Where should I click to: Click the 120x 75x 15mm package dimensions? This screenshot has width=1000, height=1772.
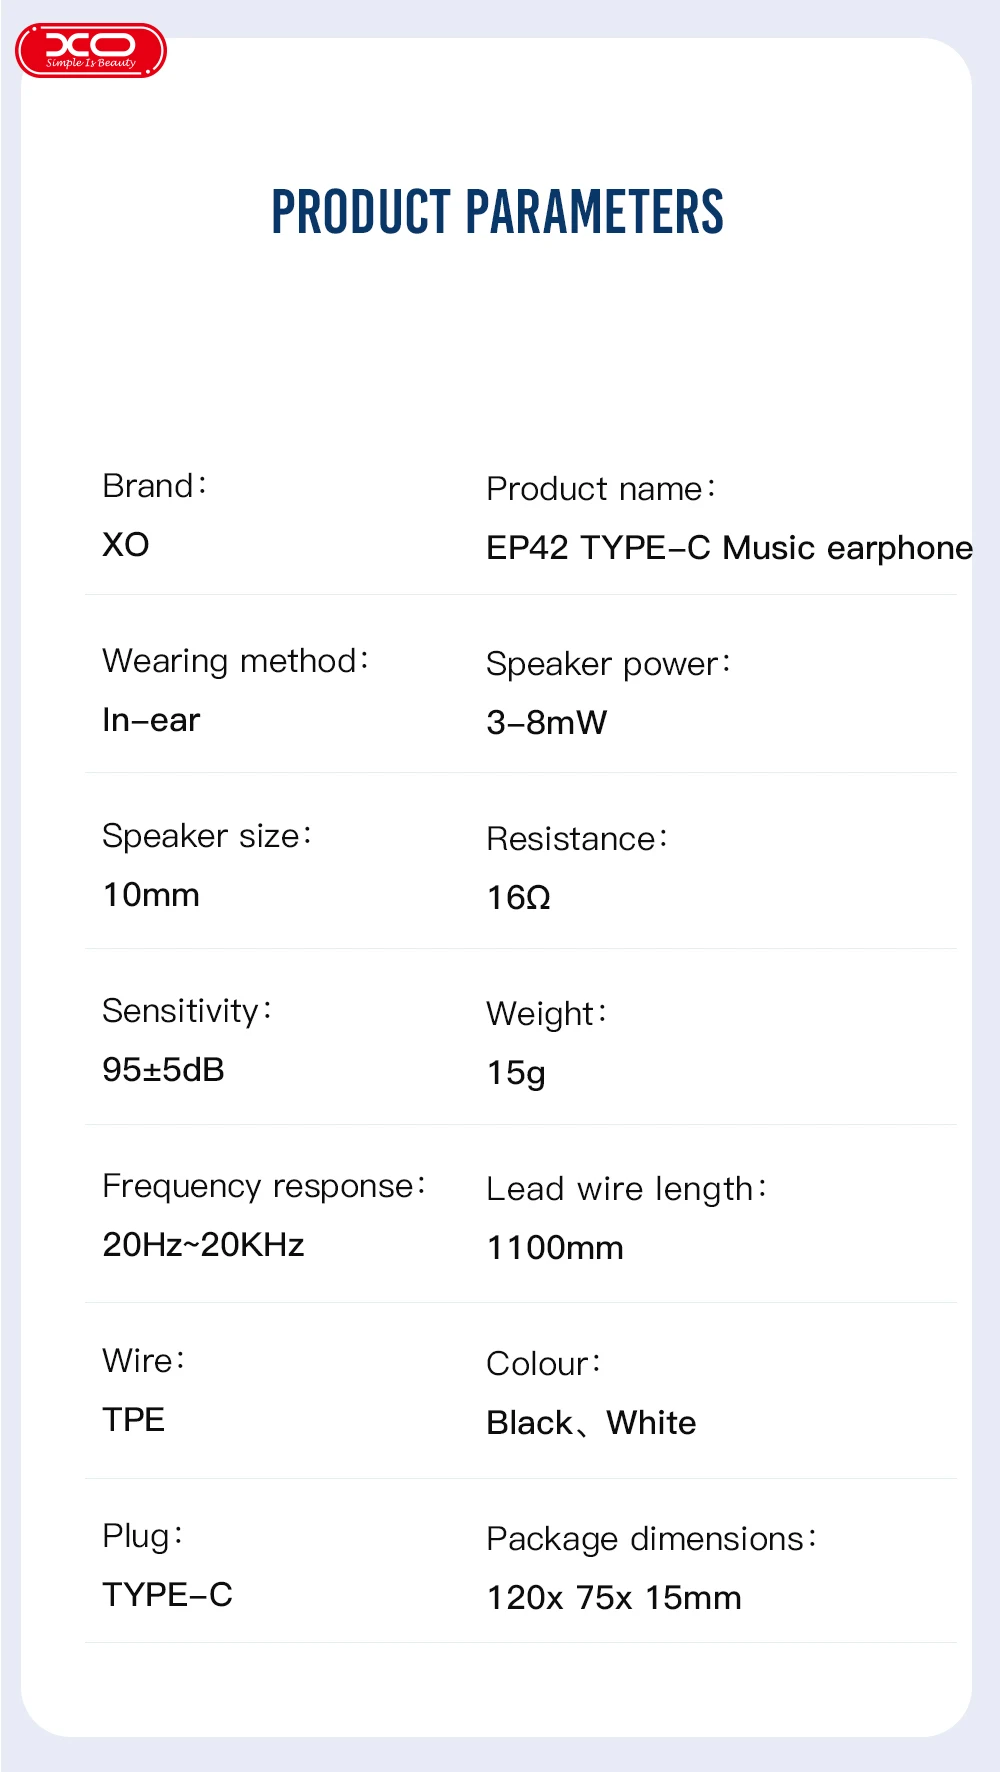click(614, 1598)
